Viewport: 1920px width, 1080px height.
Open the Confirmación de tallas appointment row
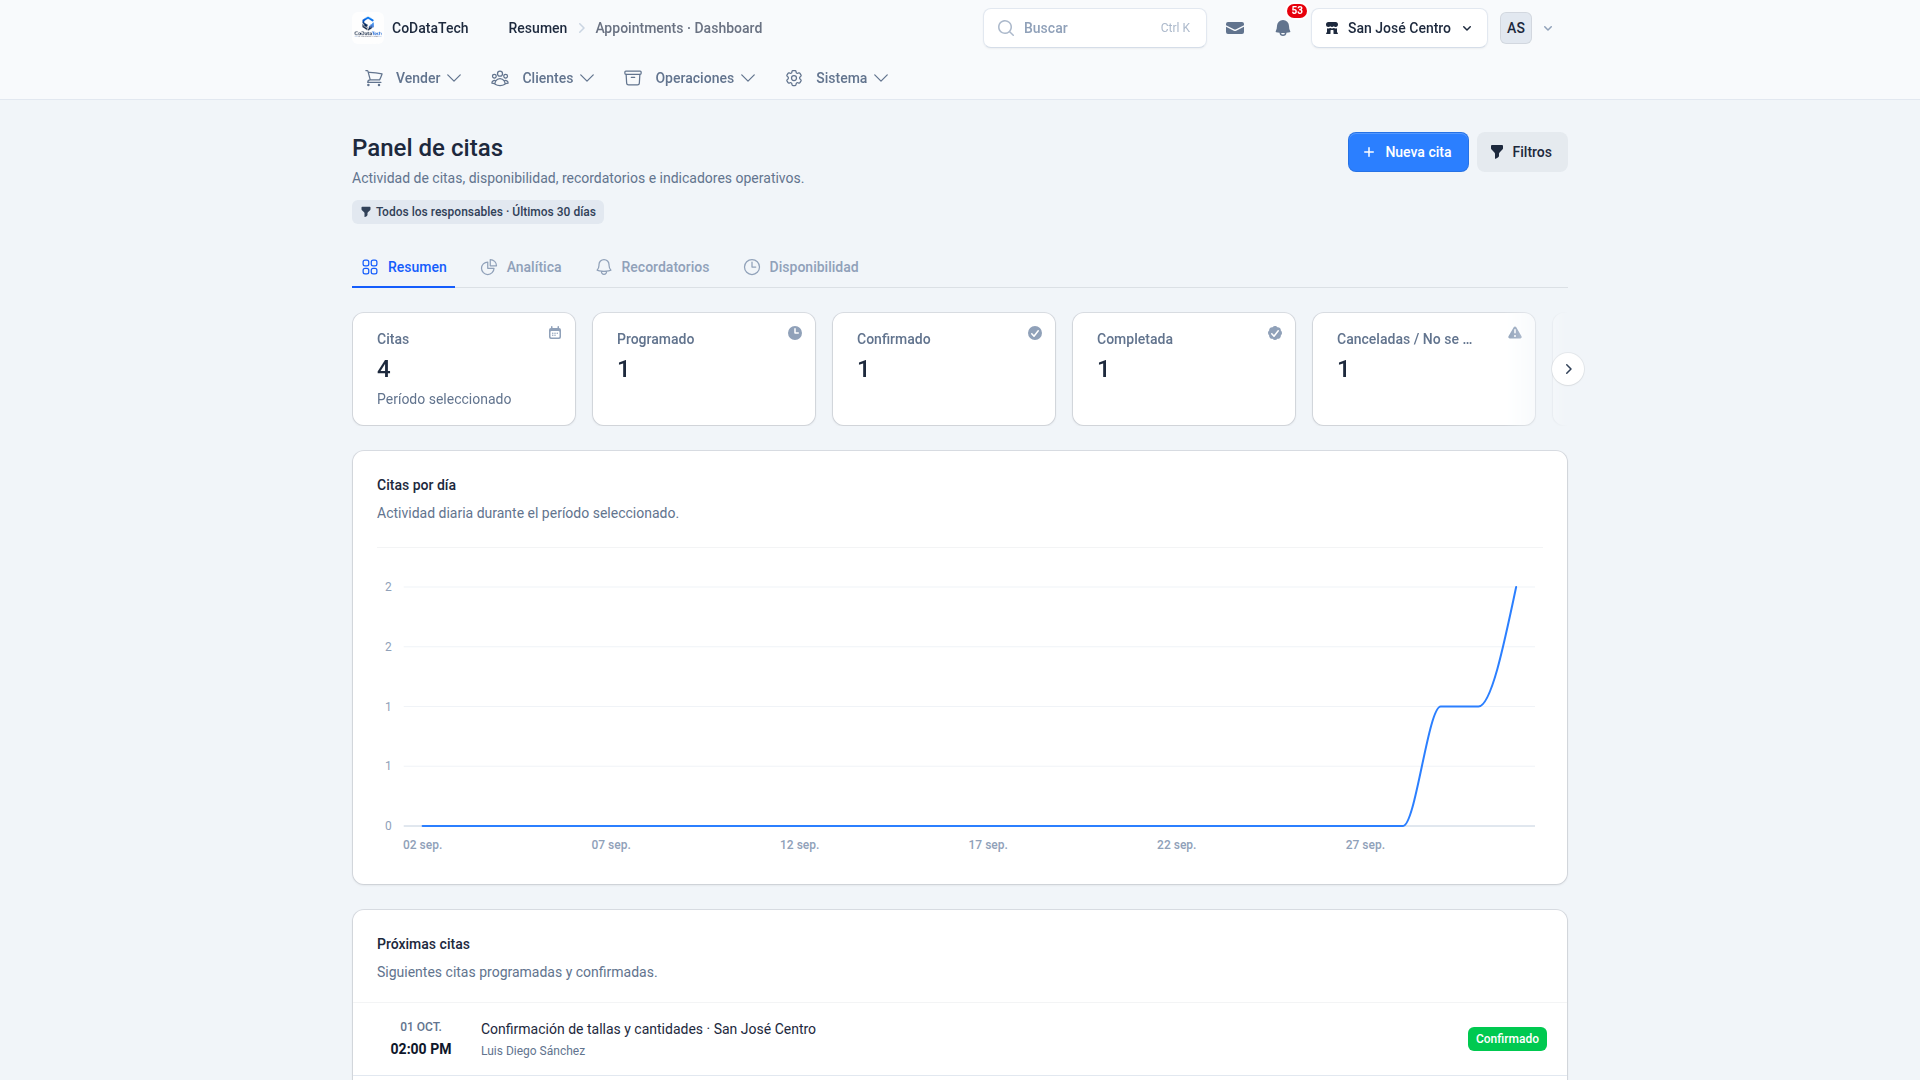point(960,1039)
